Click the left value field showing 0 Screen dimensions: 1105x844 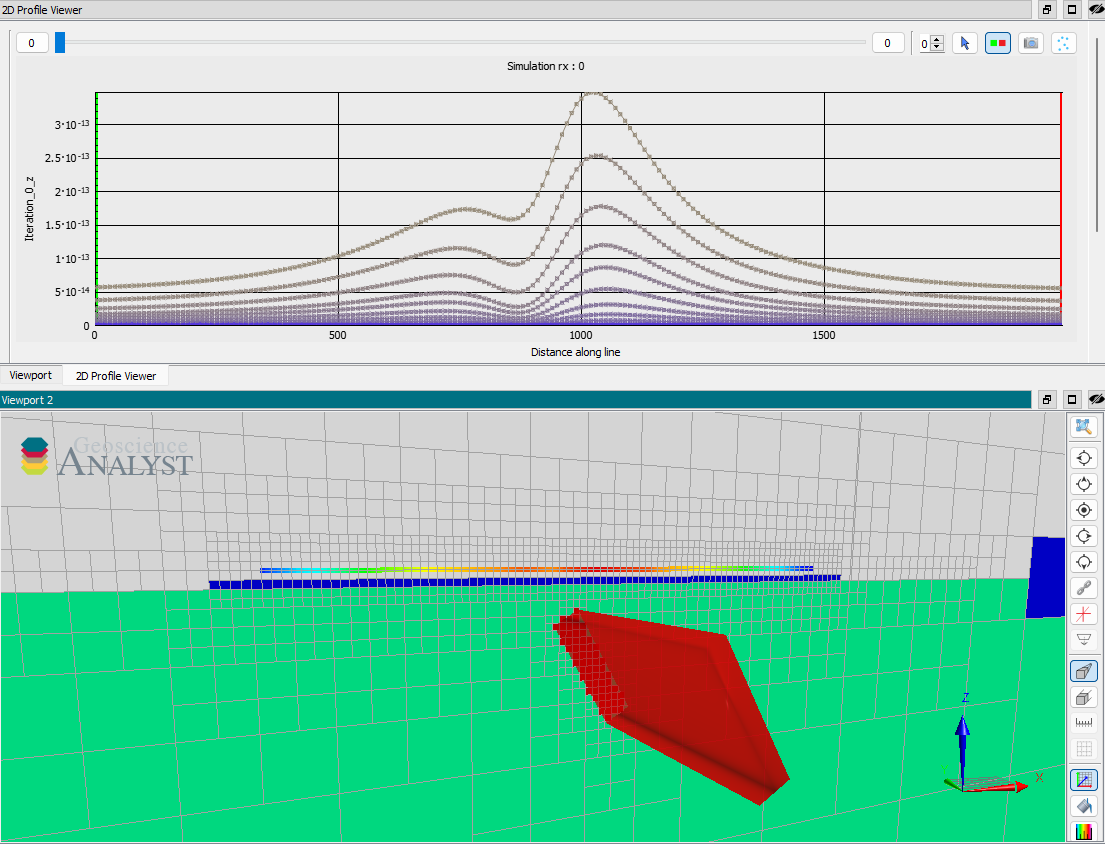32,43
